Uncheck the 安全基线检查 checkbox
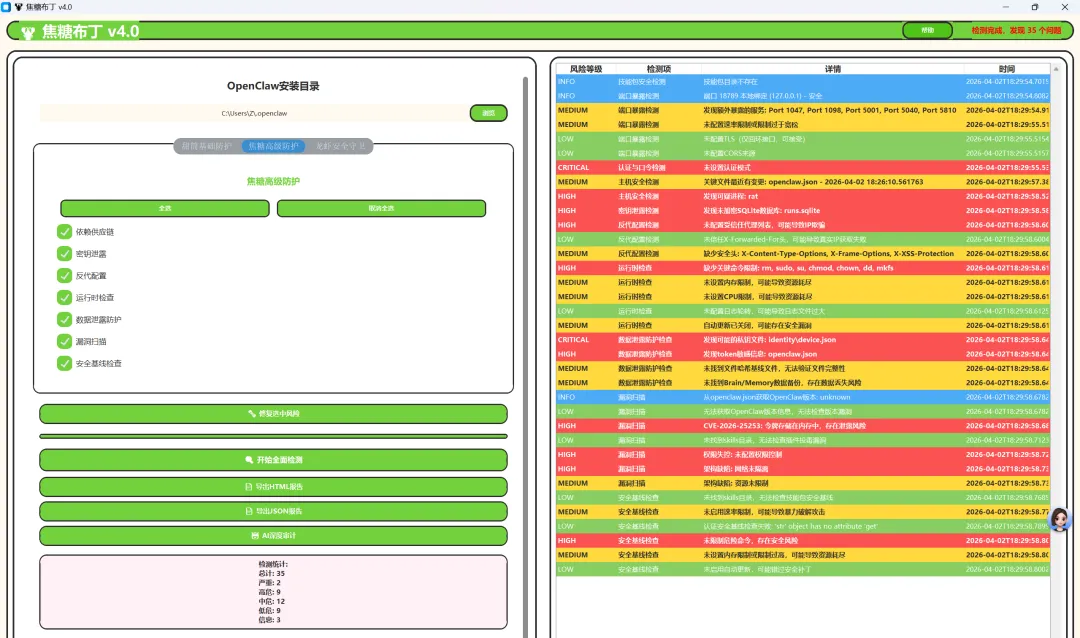Viewport: 1080px width, 638px height. [64, 363]
